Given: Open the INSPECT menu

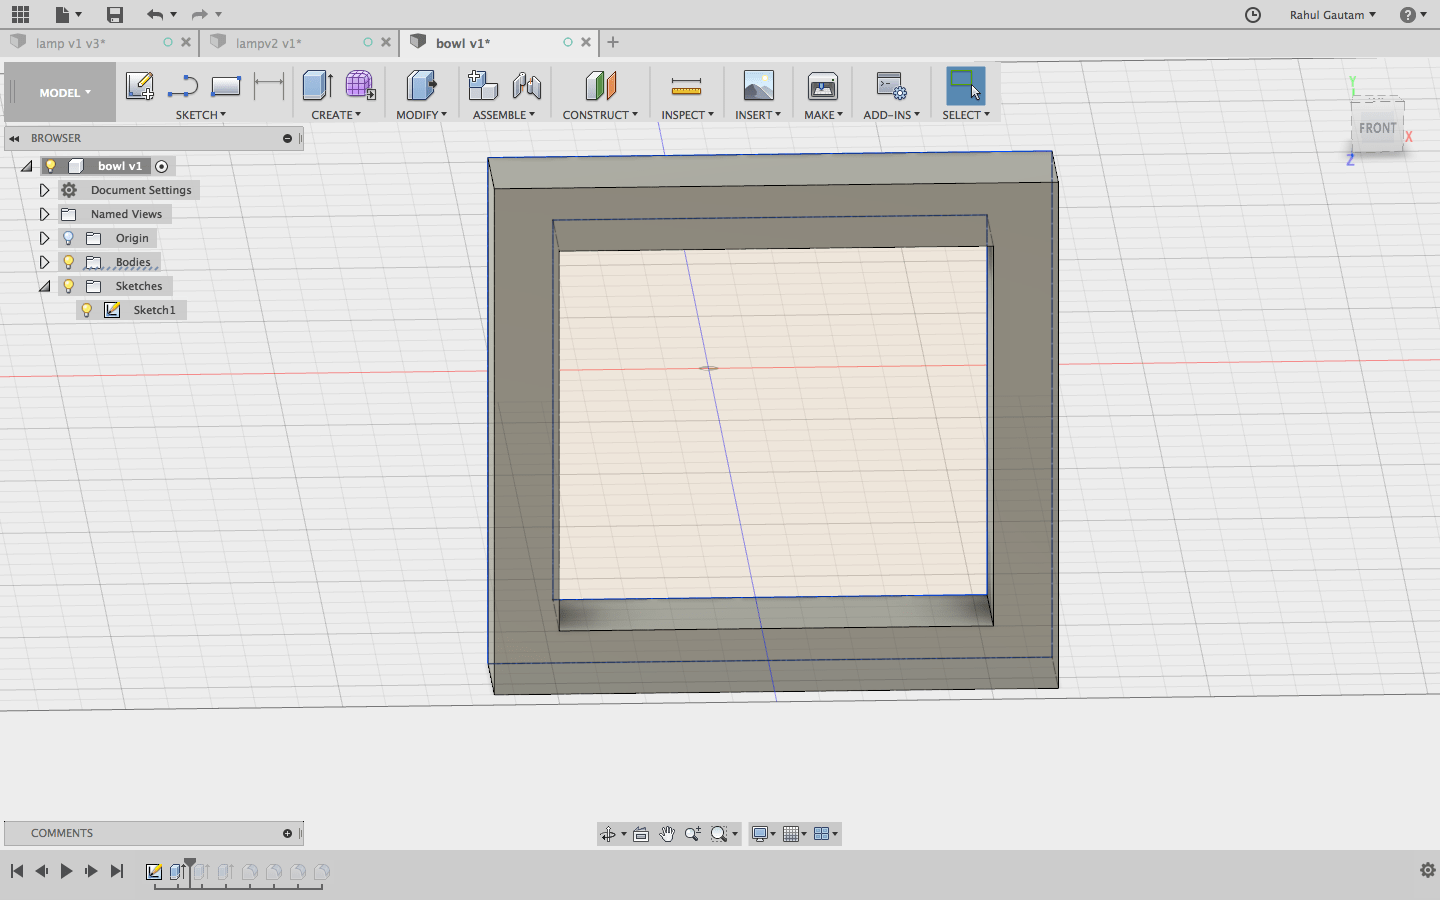Looking at the screenshot, I should (687, 115).
